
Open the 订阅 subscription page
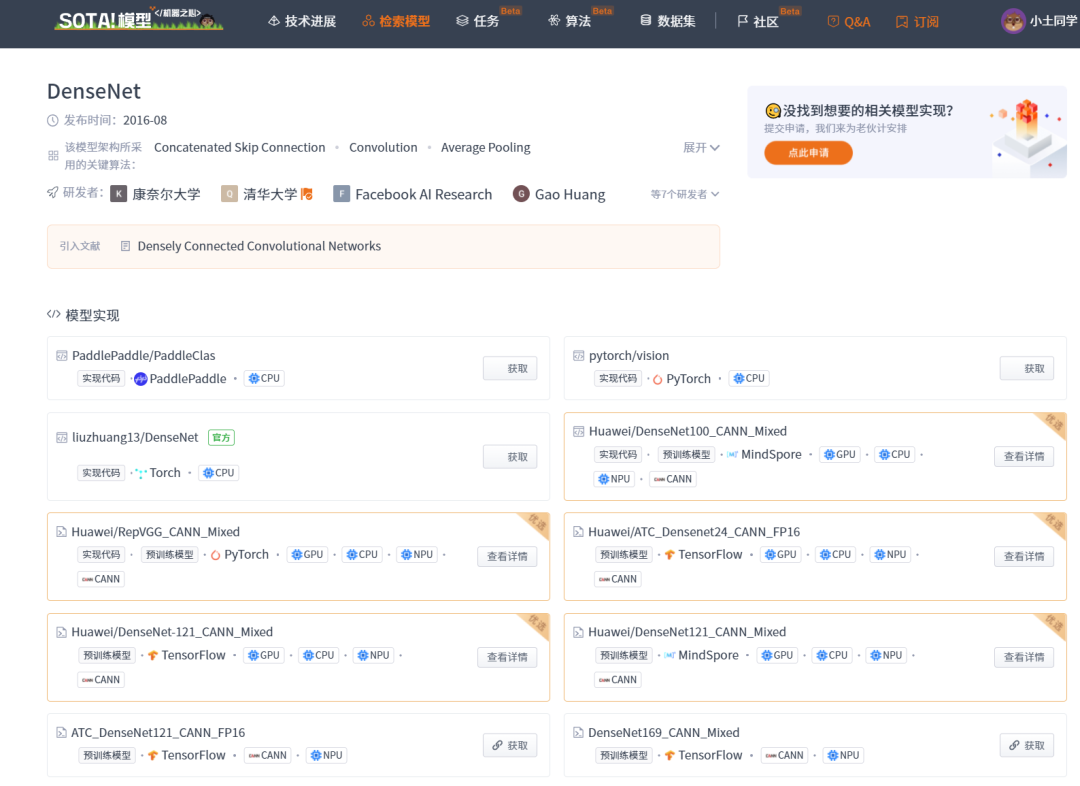click(x=917, y=22)
